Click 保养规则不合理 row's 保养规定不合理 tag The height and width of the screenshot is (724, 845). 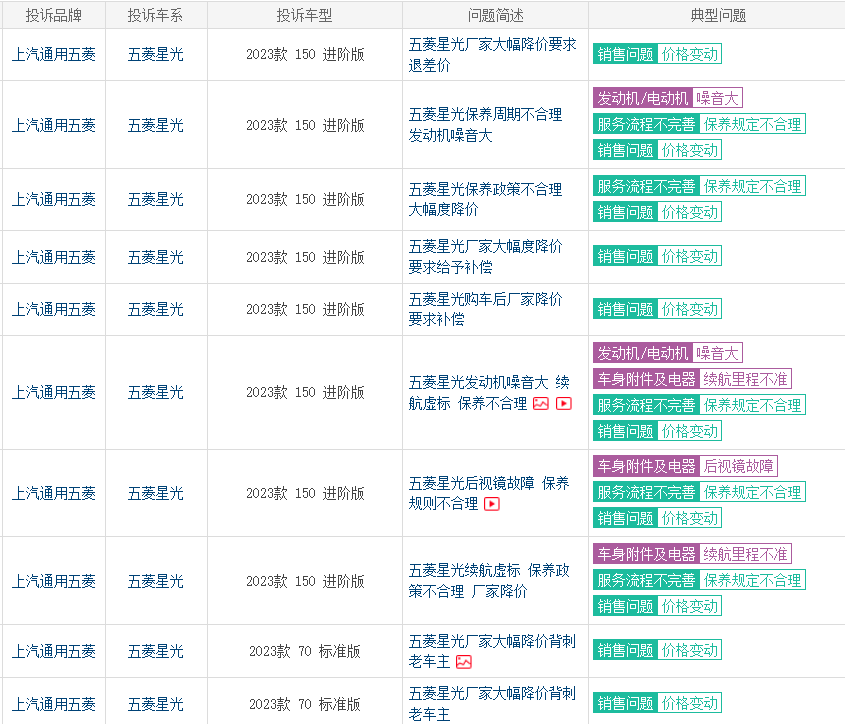click(753, 492)
